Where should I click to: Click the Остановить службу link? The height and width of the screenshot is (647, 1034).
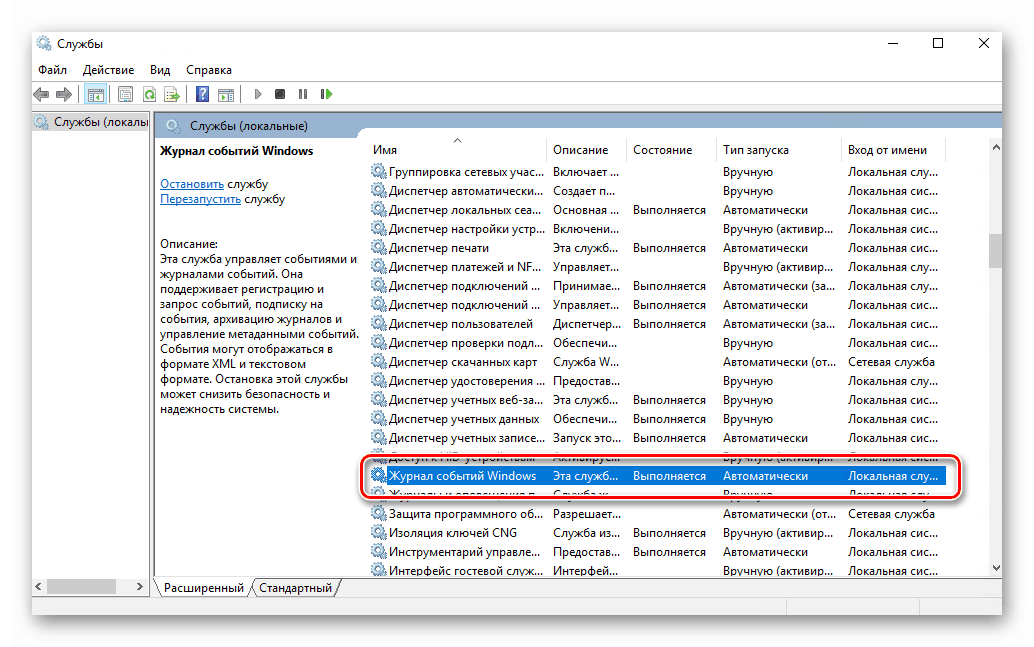pyautogui.click(x=192, y=184)
